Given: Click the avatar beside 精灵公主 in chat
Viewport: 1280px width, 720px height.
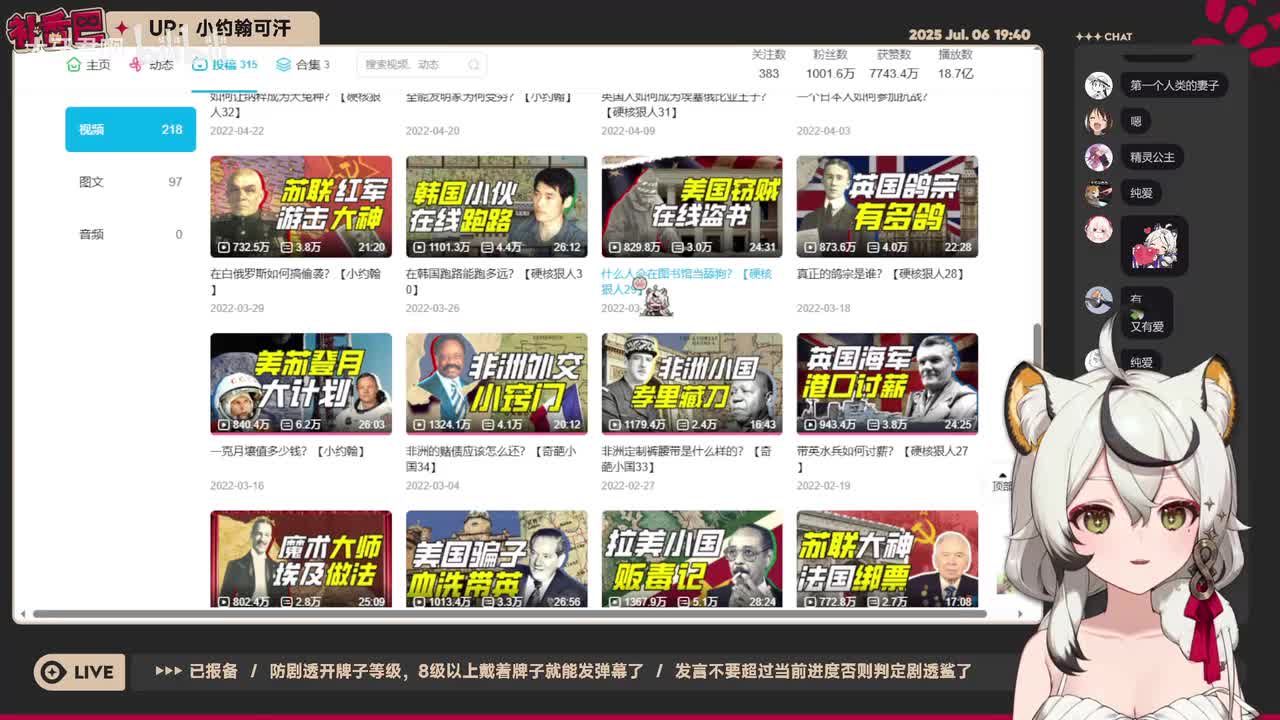Looking at the screenshot, I should (x=1099, y=157).
